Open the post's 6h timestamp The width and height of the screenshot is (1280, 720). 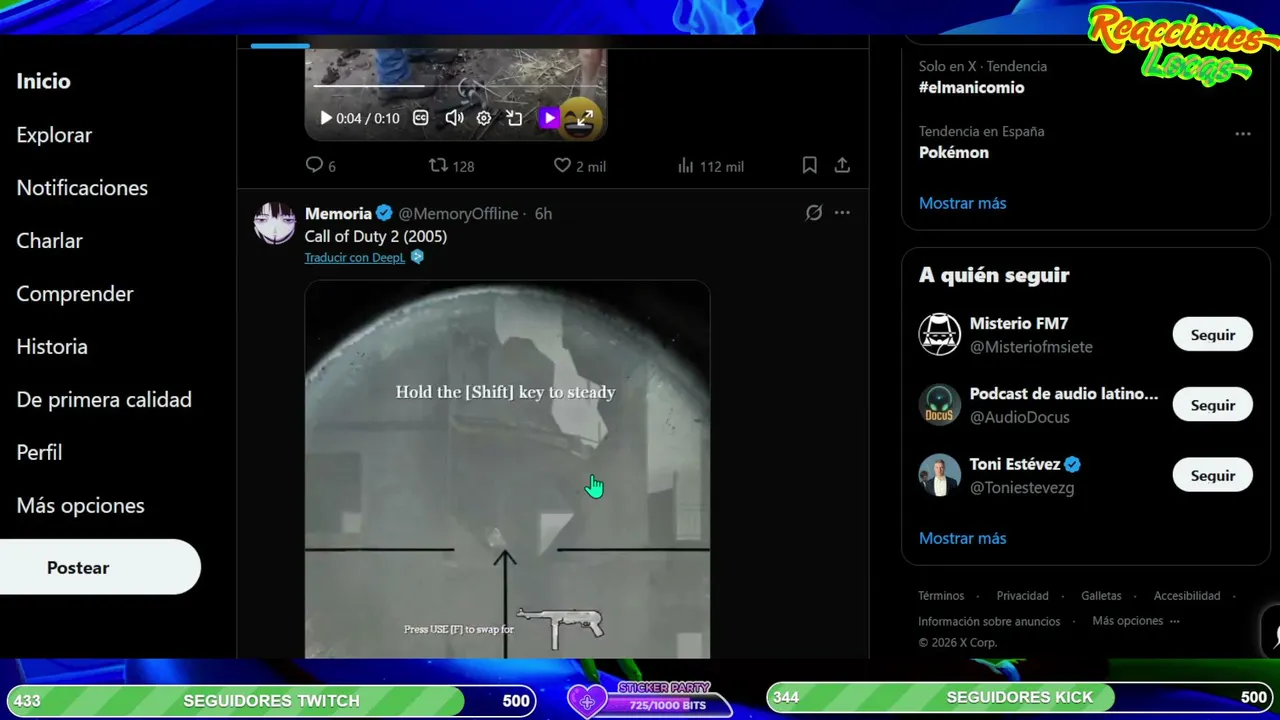tap(543, 214)
